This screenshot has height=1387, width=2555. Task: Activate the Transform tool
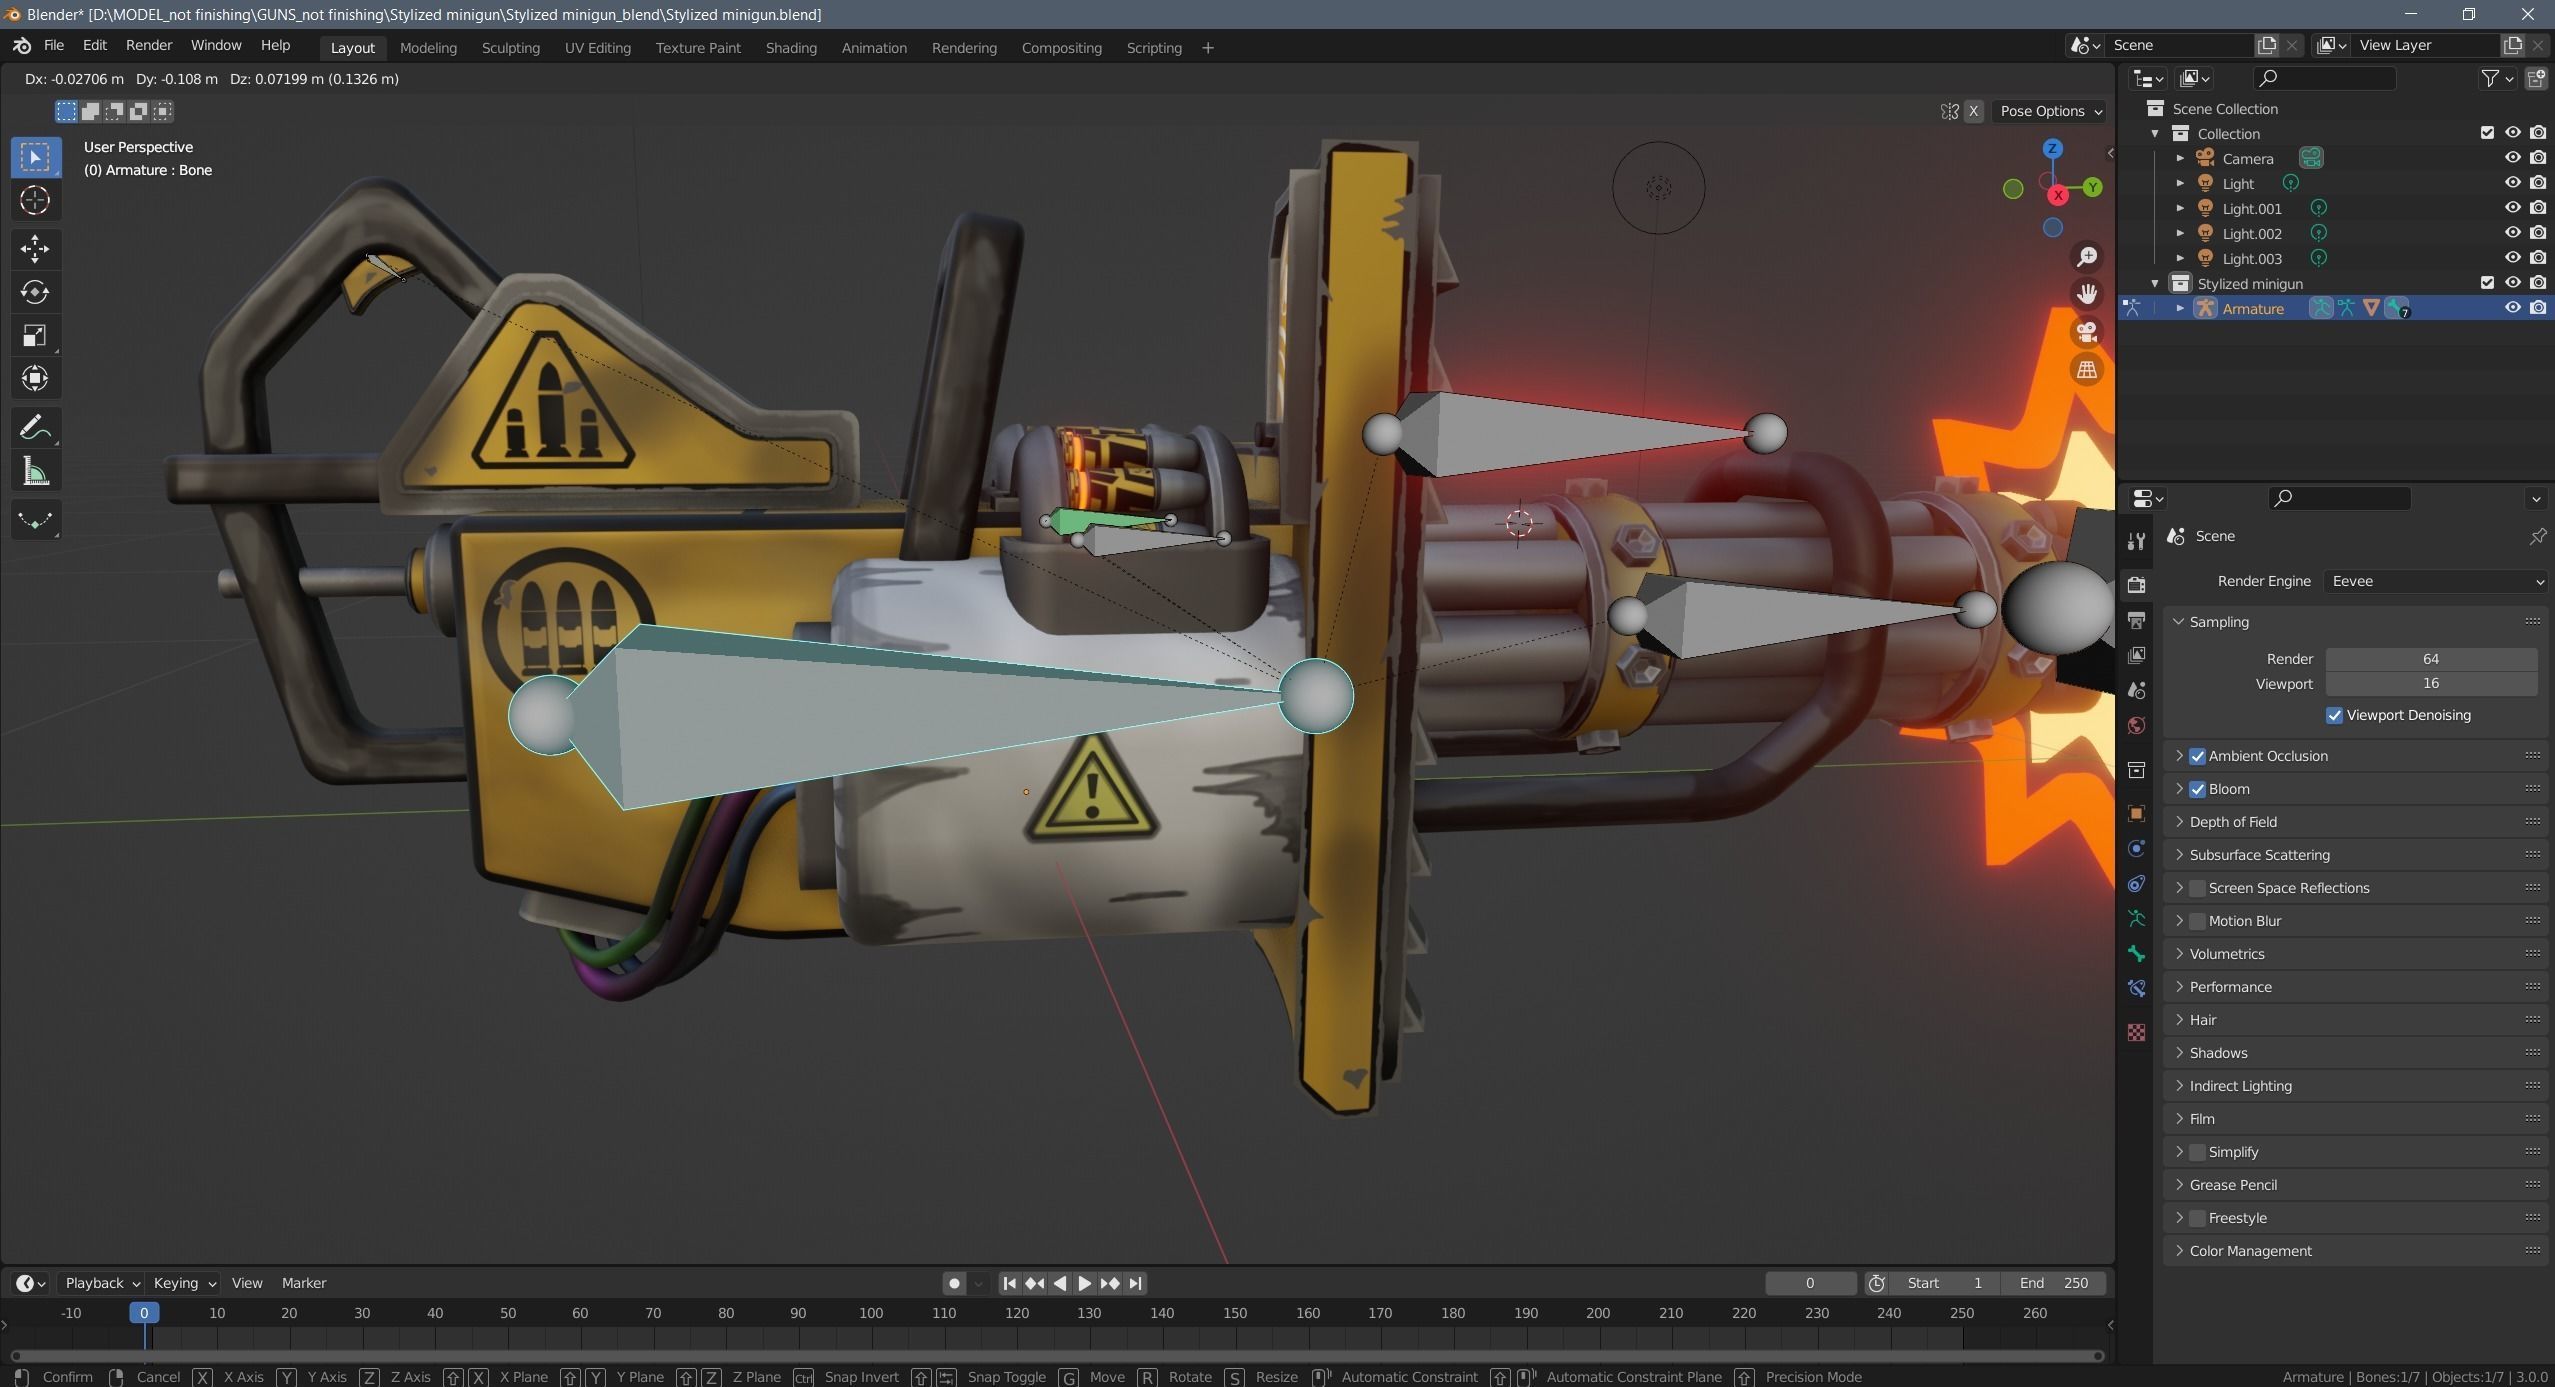[35, 378]
